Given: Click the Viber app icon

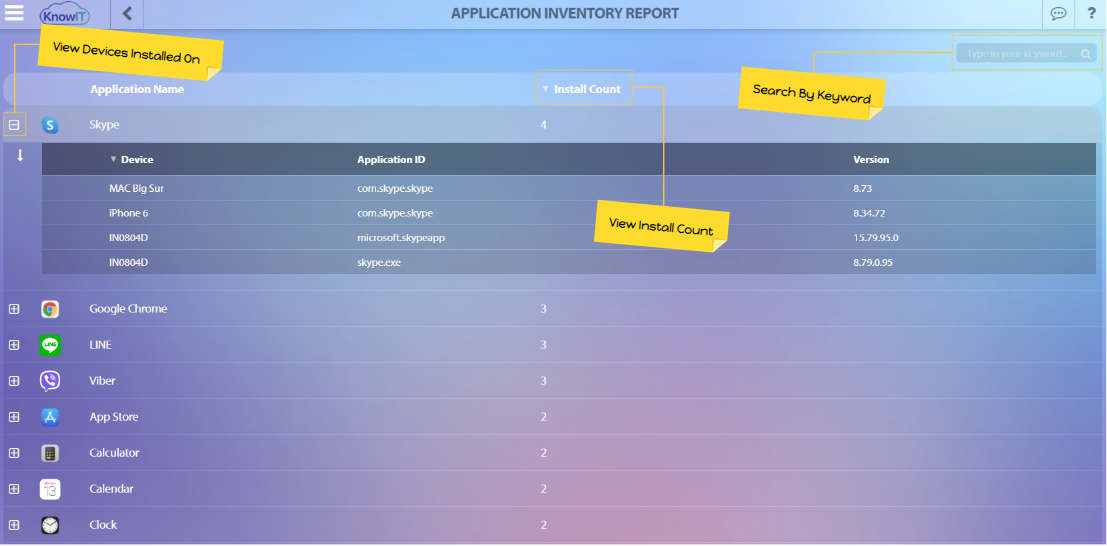Looking at the screenshot, I should 49,381.
